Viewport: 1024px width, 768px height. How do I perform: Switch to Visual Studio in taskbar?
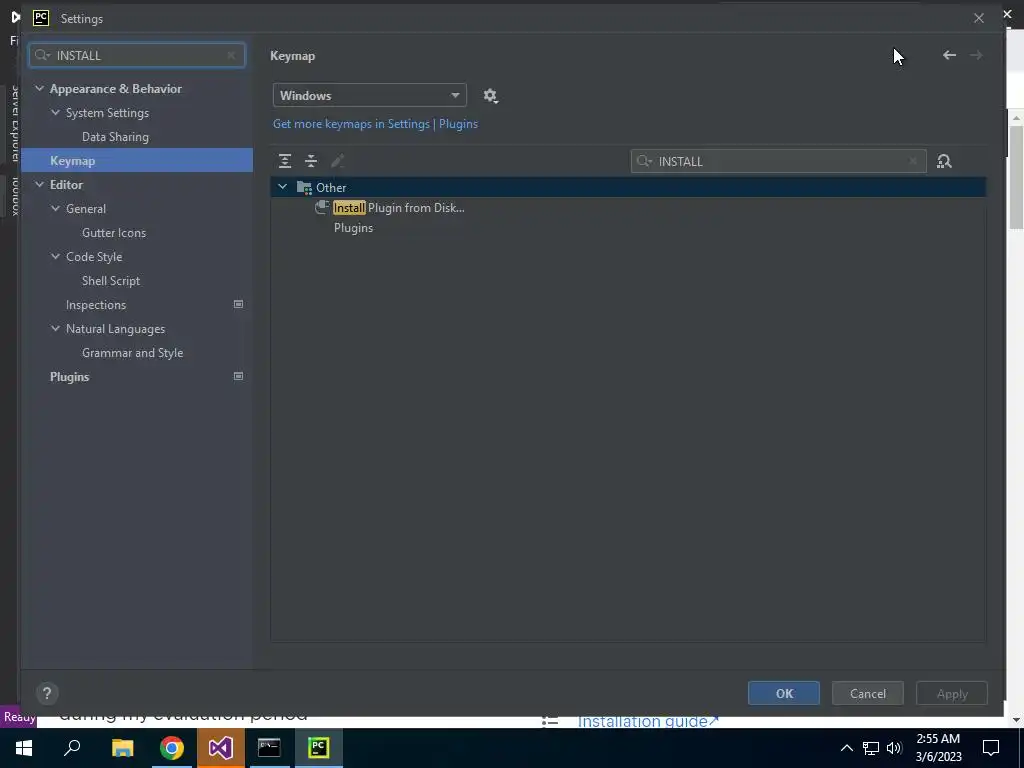click(x=221, y=748)
